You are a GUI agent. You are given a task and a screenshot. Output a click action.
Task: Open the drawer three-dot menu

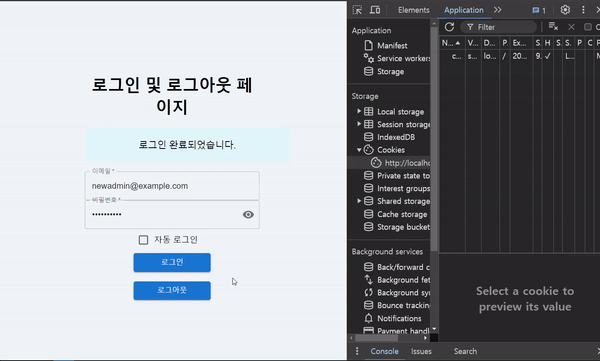357,351
